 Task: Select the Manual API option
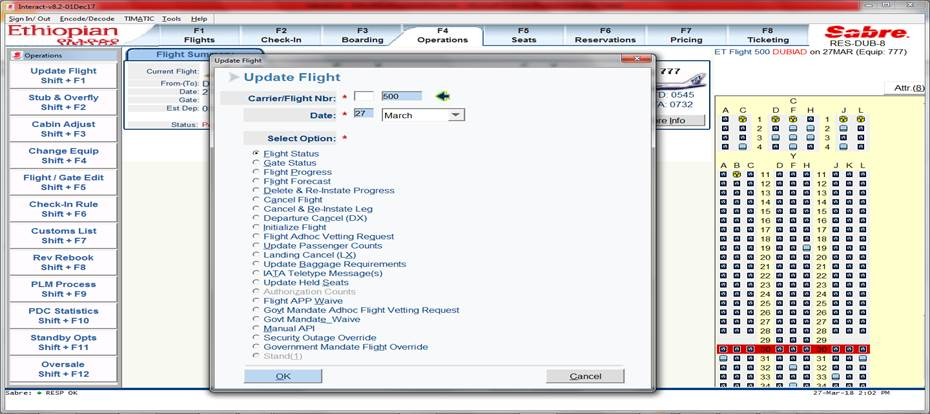tap(256, 328)
